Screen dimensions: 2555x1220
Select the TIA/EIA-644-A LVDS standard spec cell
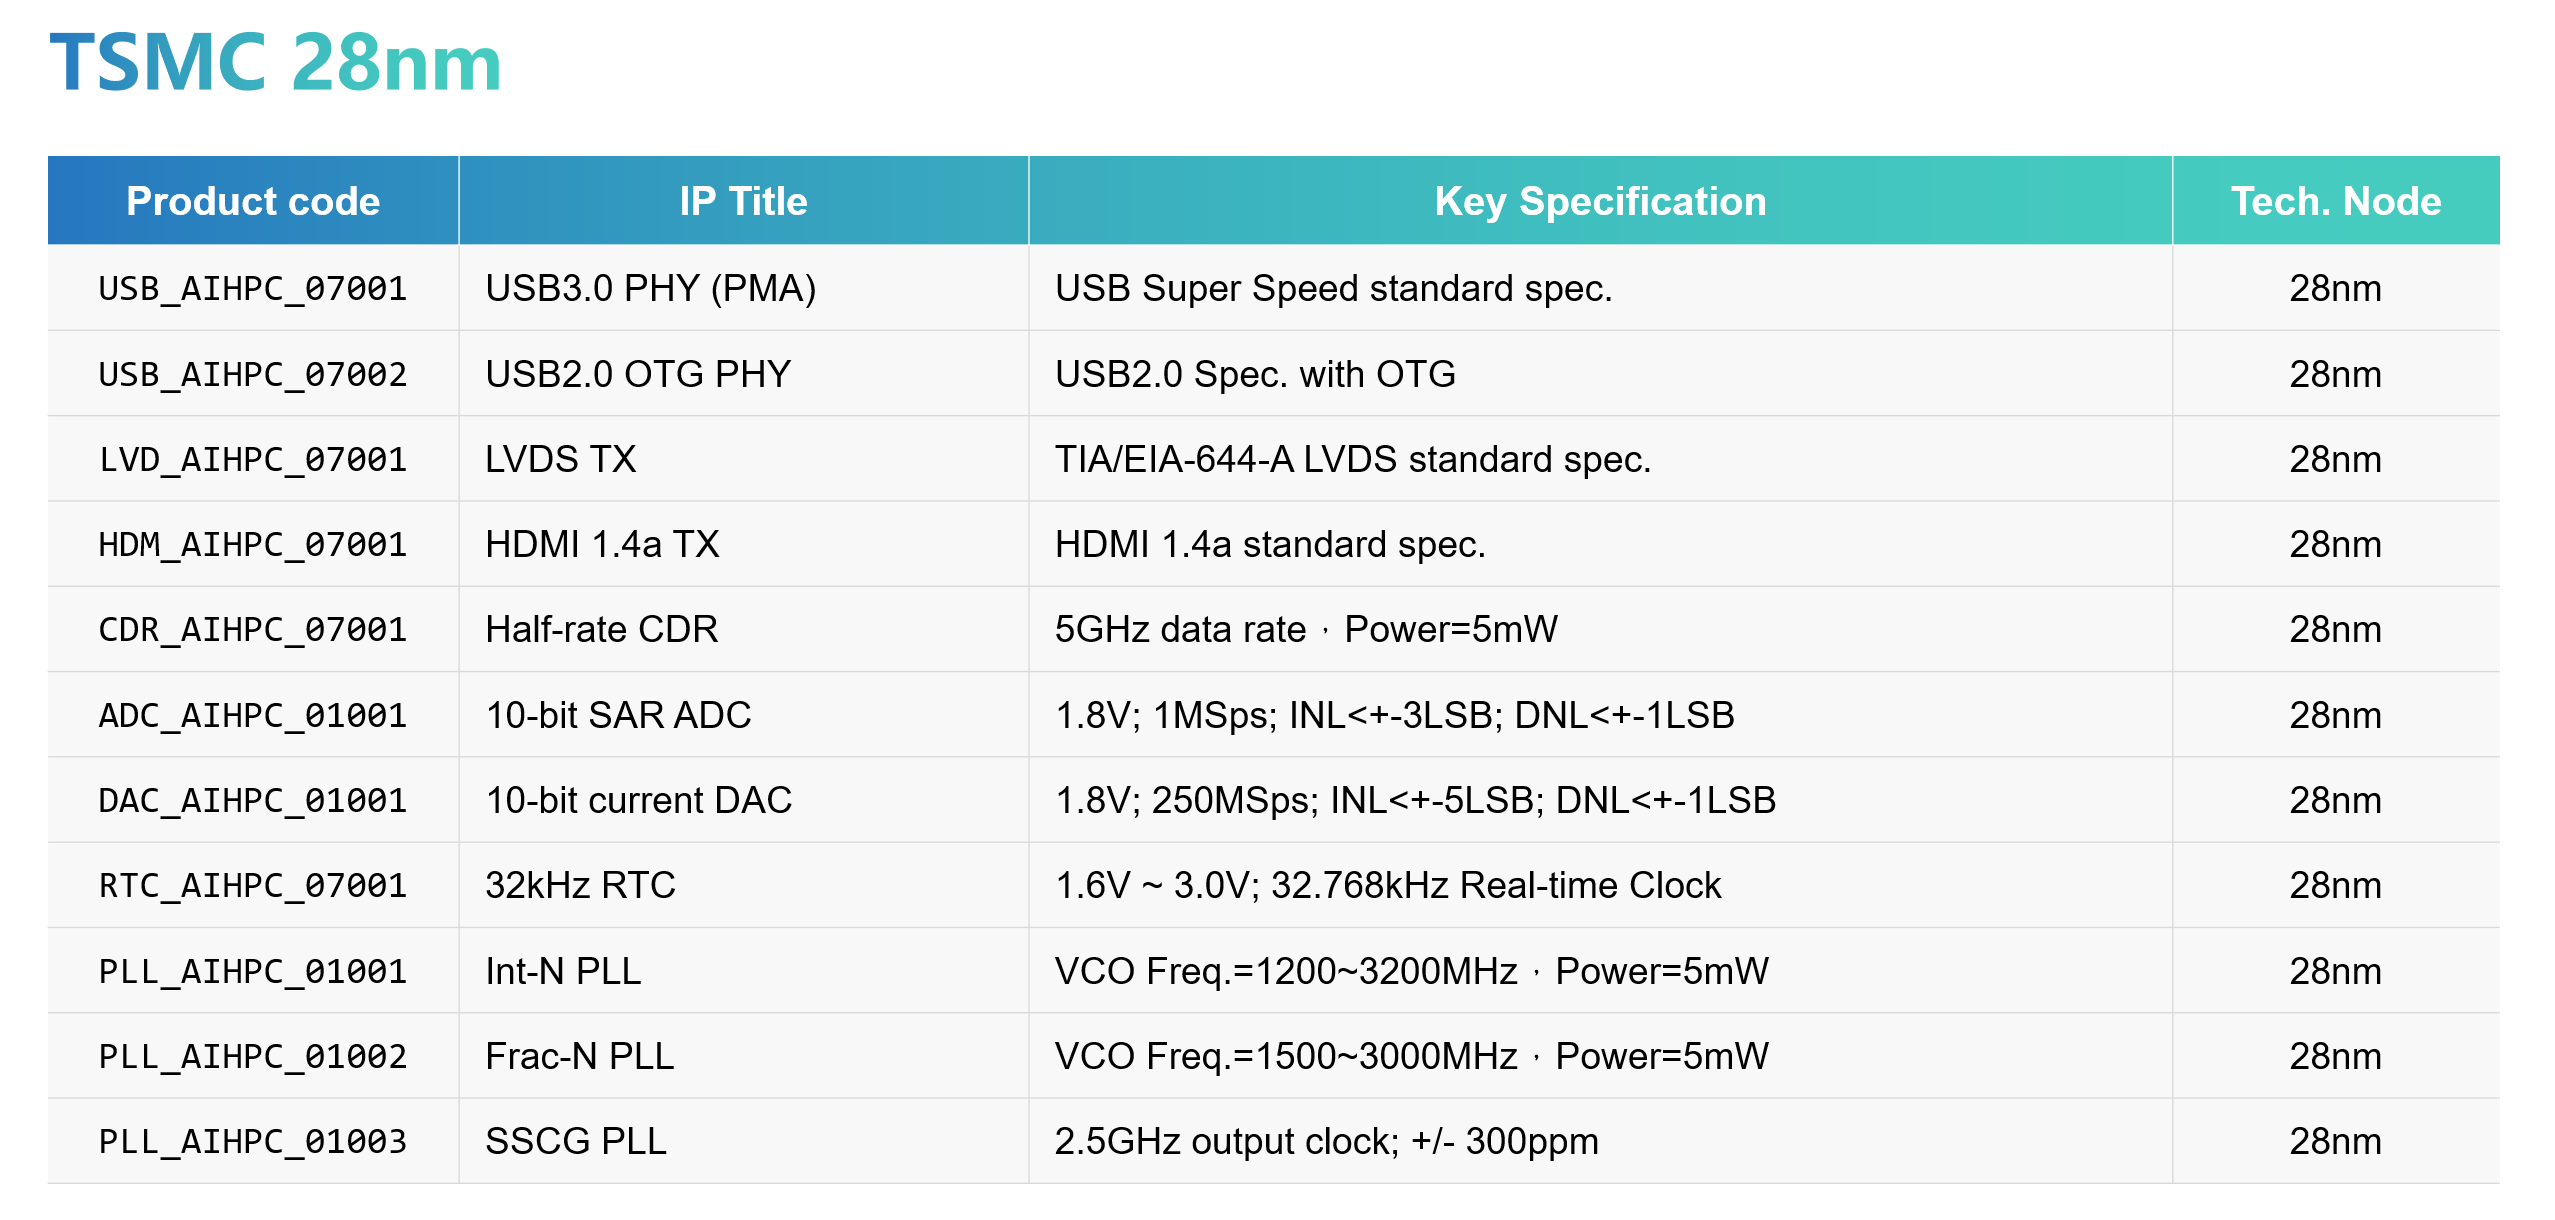1352,460
